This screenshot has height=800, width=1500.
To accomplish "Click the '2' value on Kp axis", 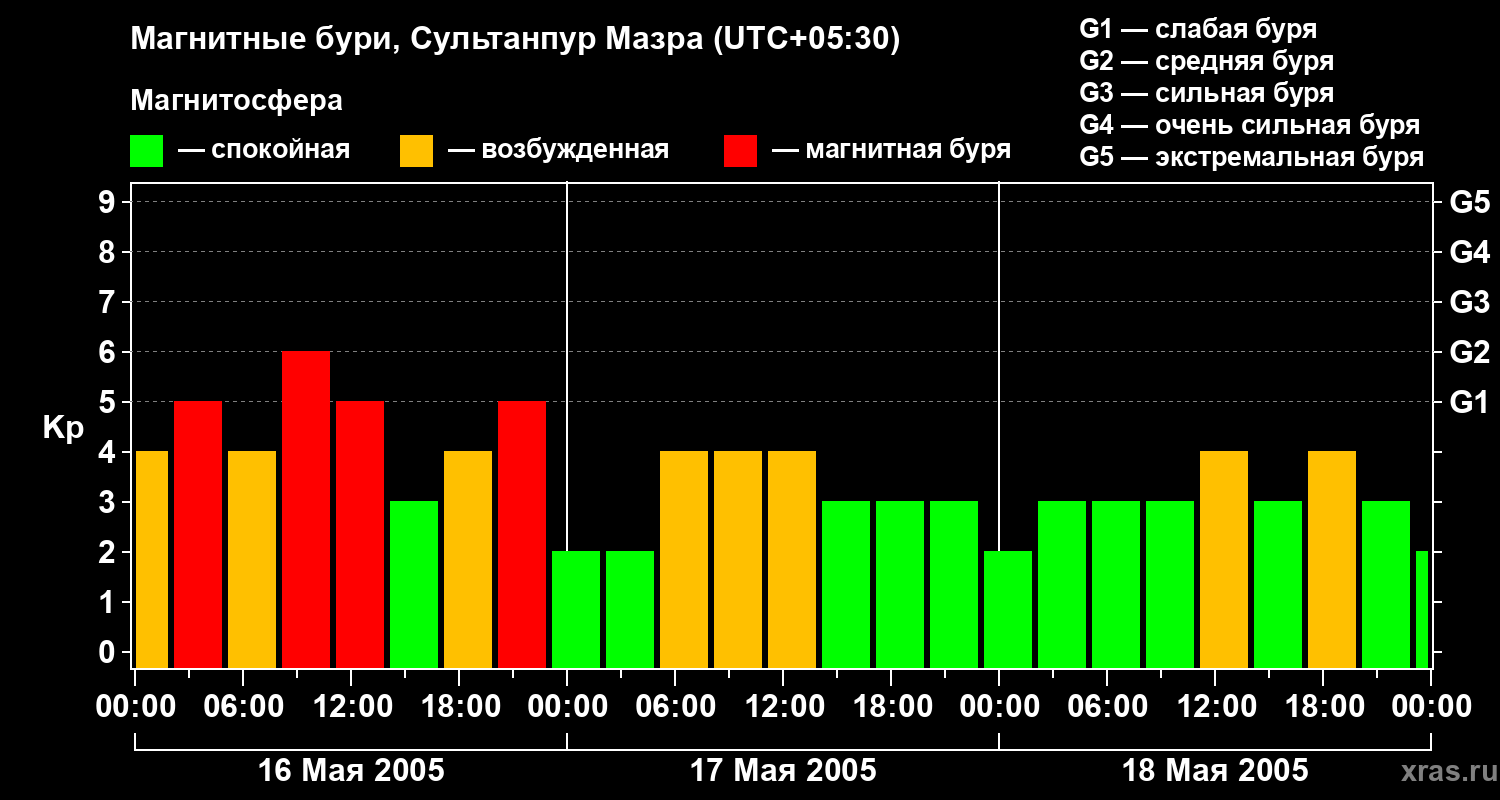I will (109, 552).
